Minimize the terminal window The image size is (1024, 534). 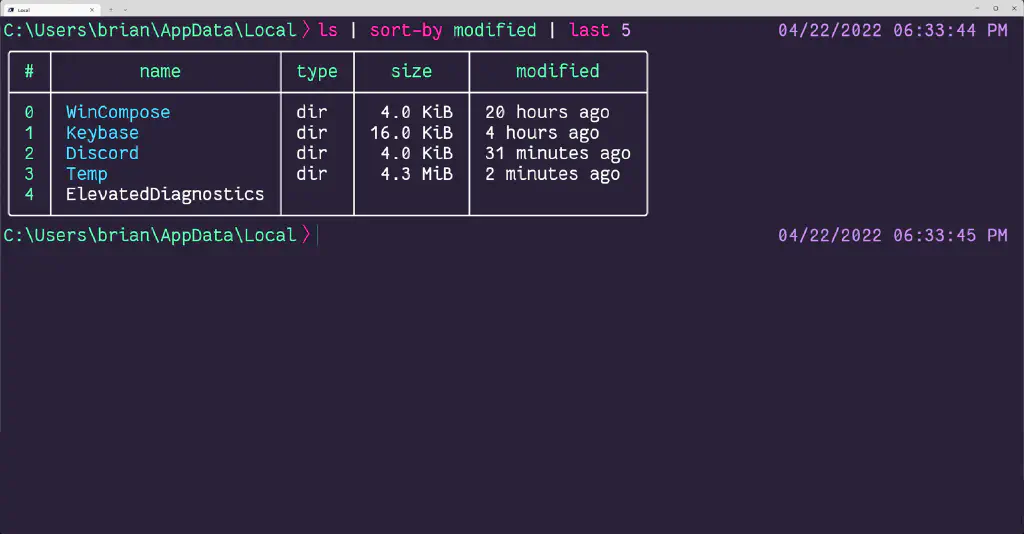pyautogui.click(x=977, y=8)
